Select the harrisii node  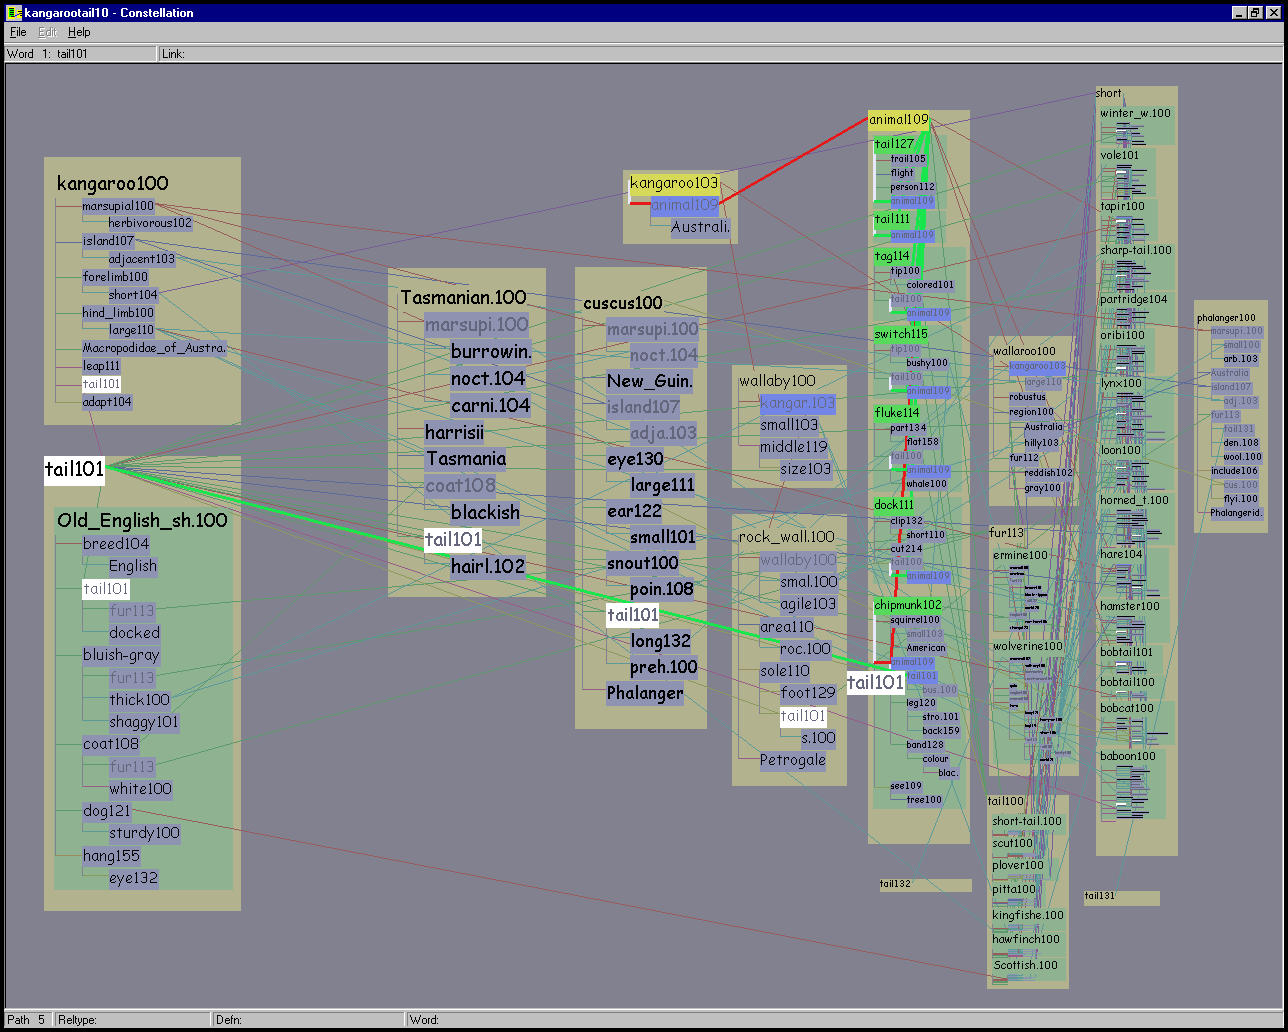pos(454,433)
